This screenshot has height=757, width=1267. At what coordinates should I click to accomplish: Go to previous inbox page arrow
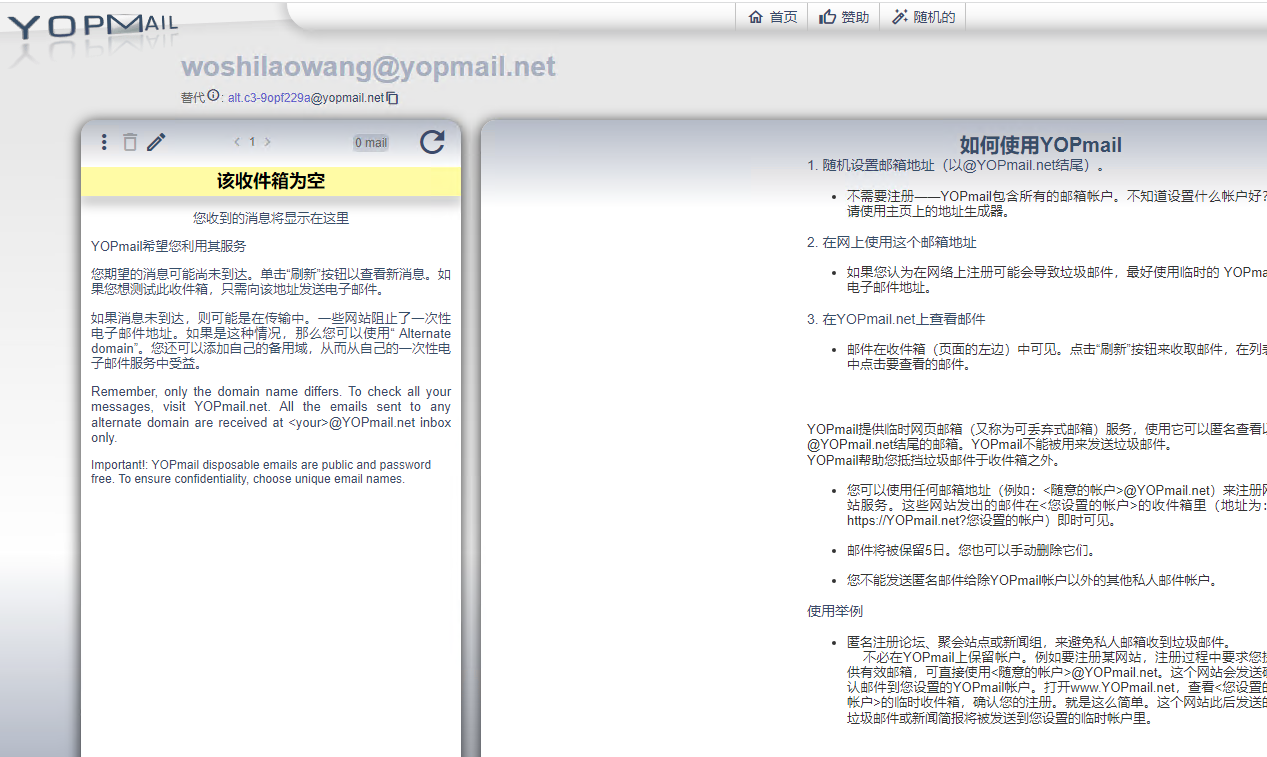237,142
